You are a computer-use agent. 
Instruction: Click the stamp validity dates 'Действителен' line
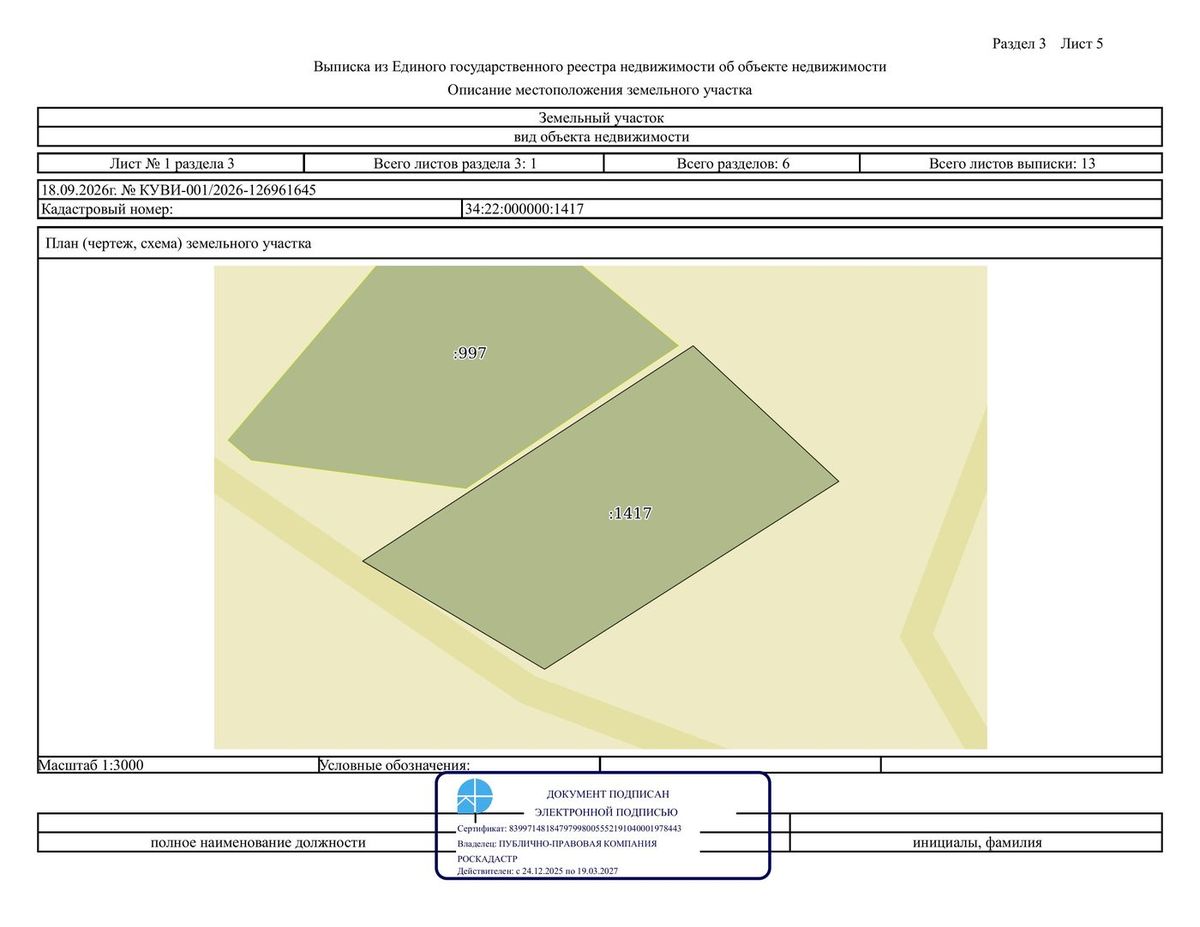click(x=537, y=871)
